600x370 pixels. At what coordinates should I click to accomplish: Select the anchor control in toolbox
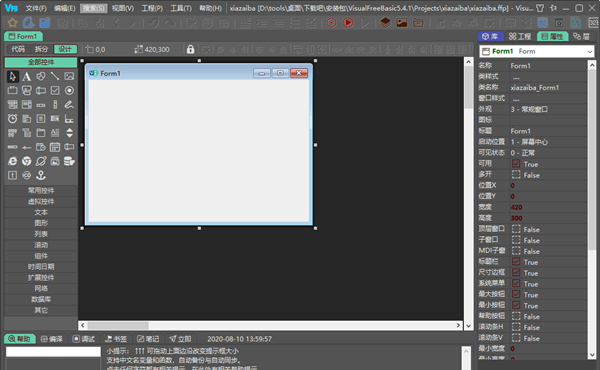coord(41,175)
